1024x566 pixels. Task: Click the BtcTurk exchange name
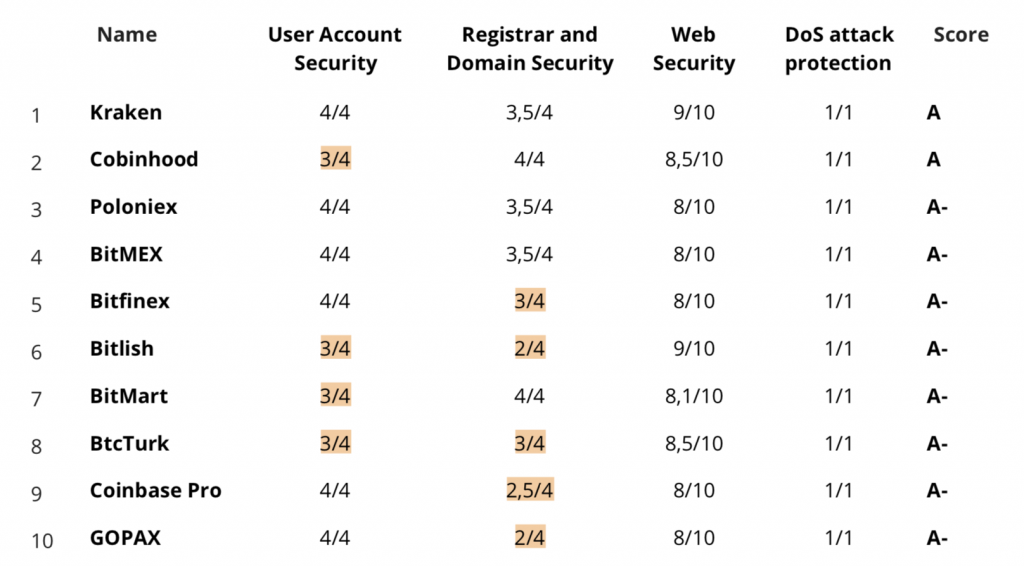129,443
